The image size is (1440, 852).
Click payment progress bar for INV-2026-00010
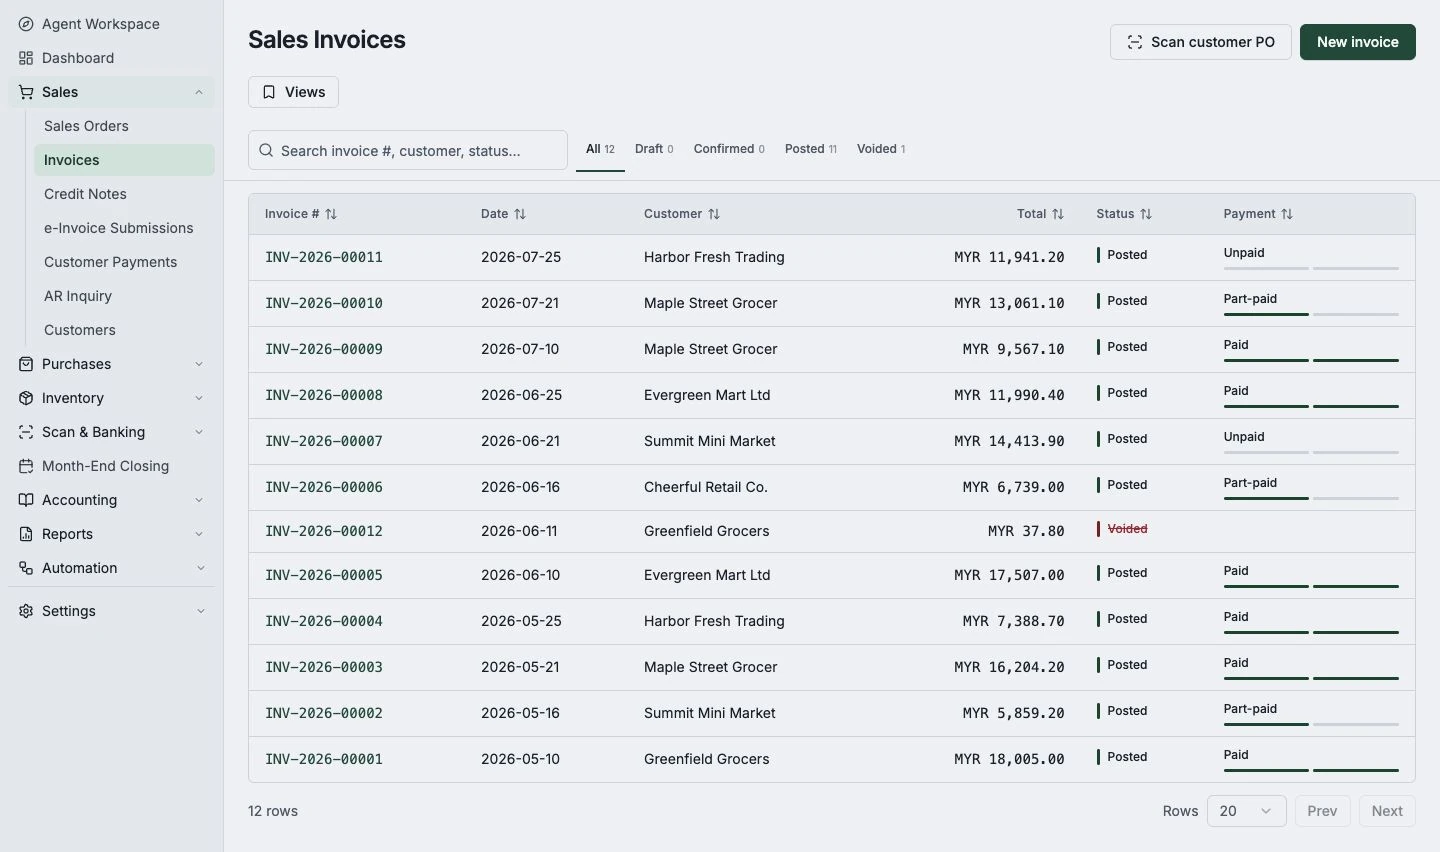[1311, 314]
